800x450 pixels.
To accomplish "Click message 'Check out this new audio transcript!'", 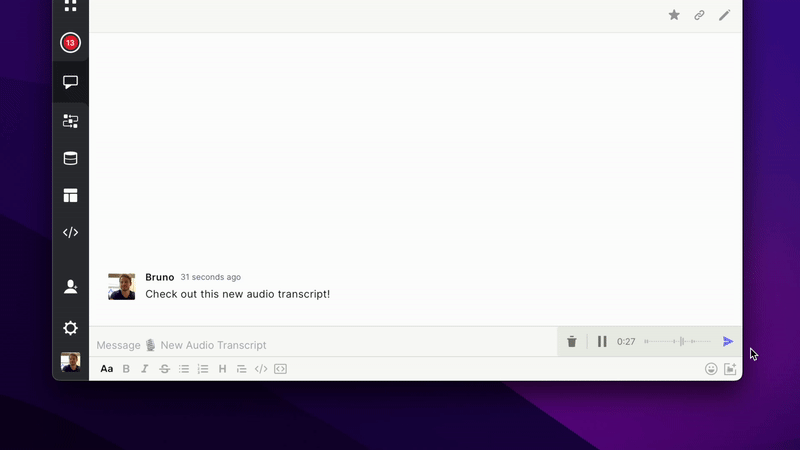I will (238, 294).
